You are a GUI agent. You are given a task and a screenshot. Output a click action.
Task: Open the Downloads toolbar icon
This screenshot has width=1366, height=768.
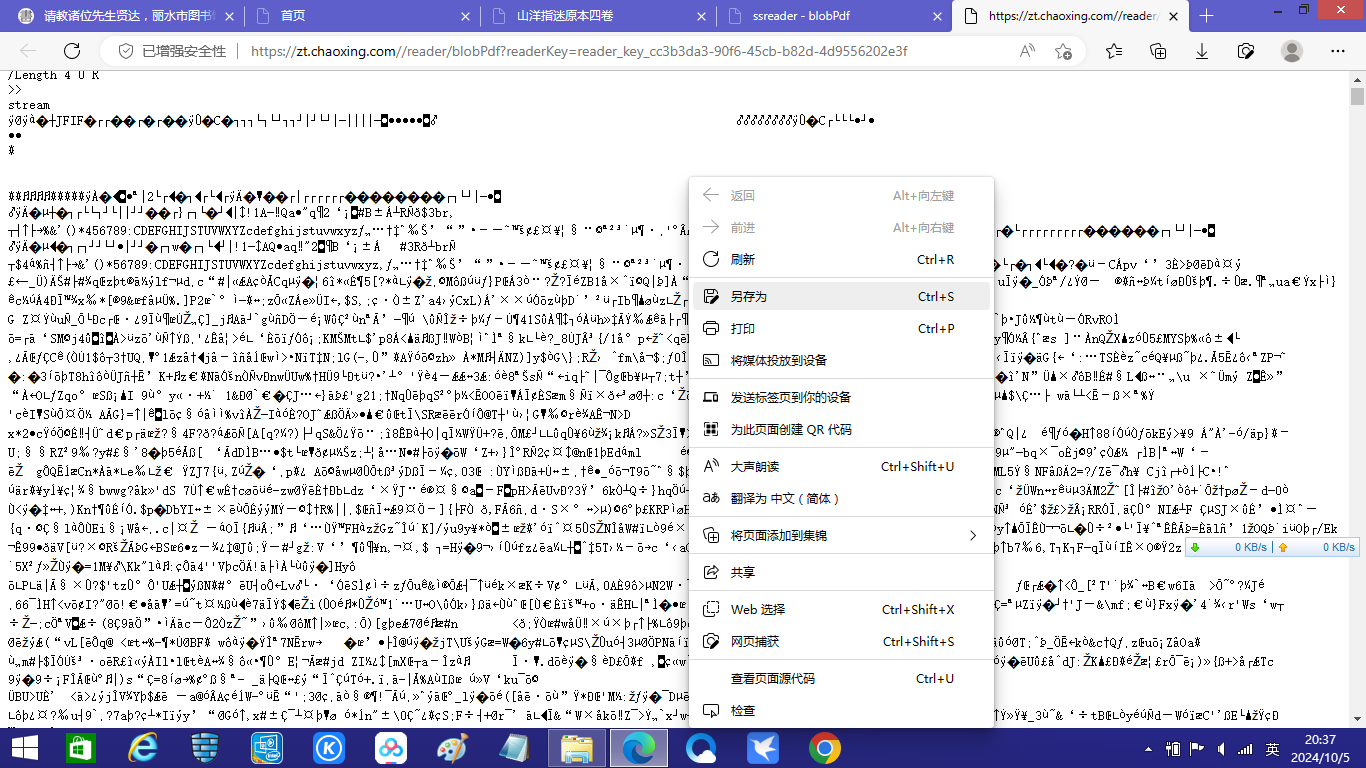tap(1202, 51)
